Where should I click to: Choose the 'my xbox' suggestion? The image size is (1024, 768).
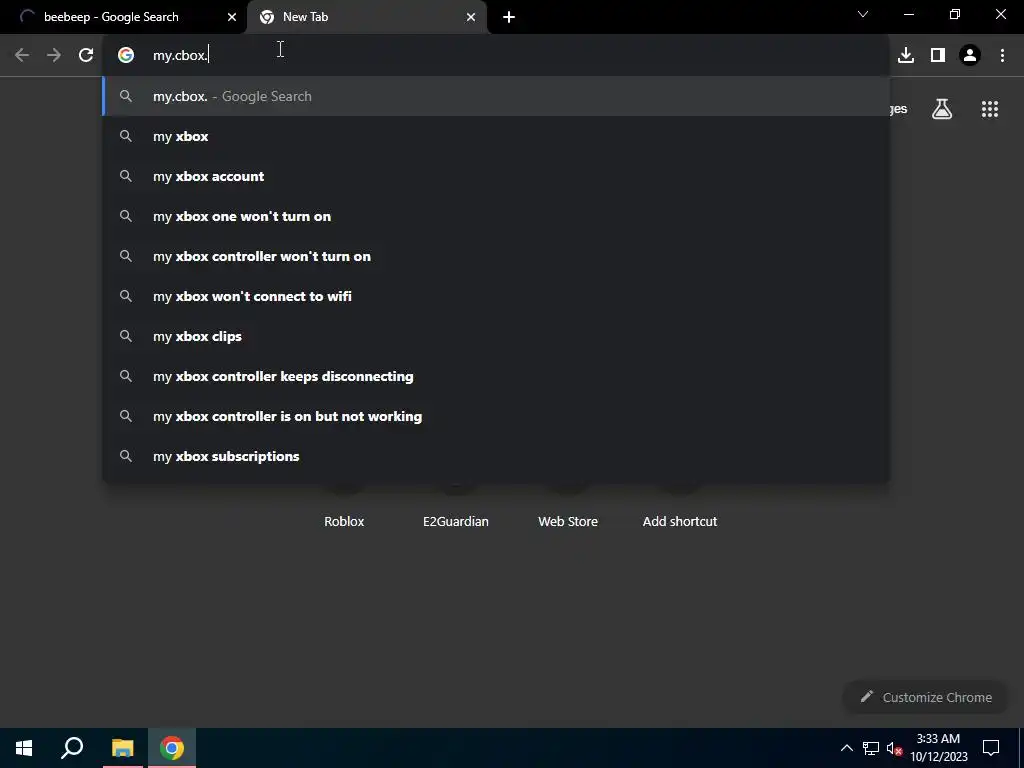point(496,136)
